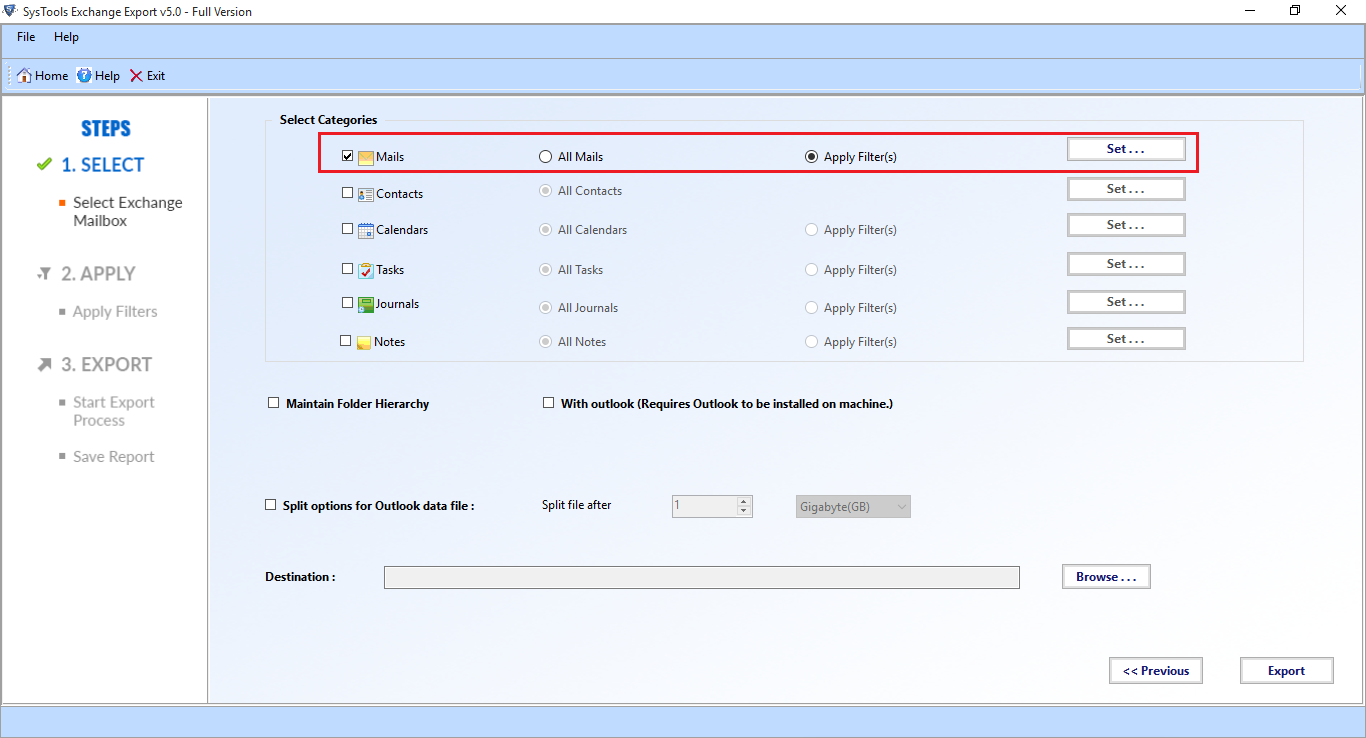This screenshot has height=738, width=1366.
Task: Click the Set button for Mails
Action: 1126,149
